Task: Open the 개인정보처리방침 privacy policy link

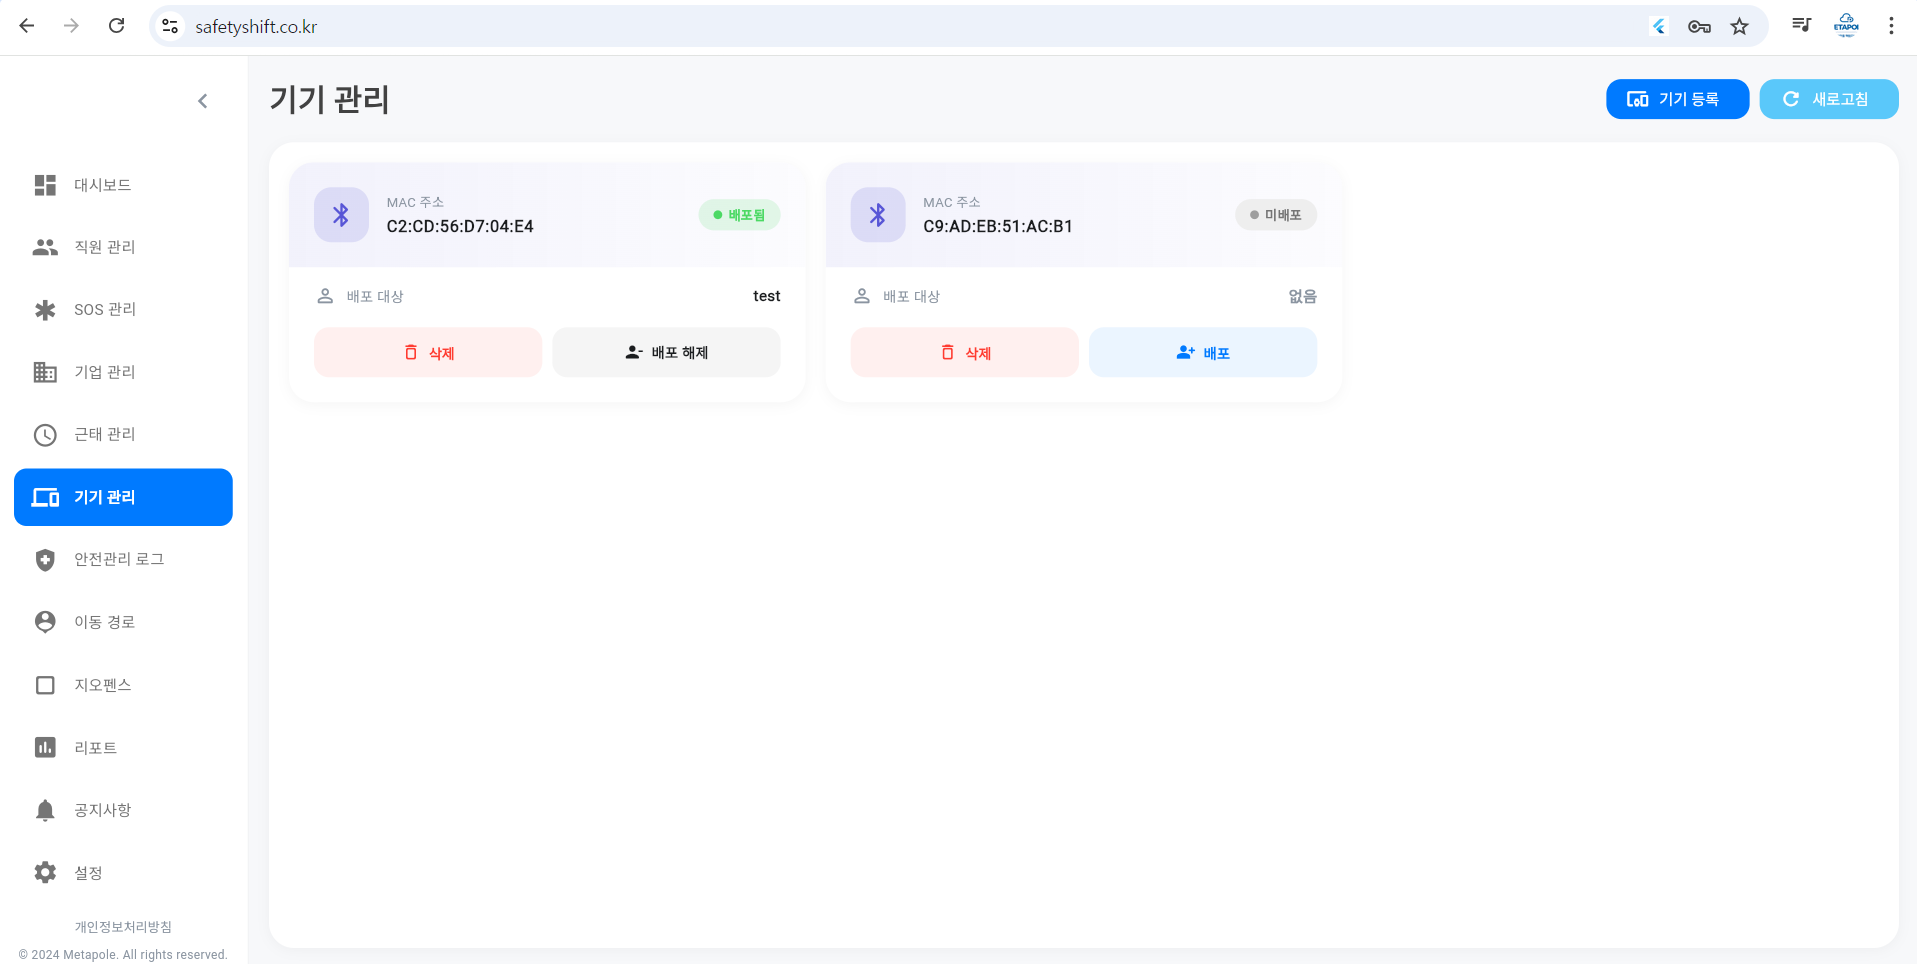Action: click(123, 927)
